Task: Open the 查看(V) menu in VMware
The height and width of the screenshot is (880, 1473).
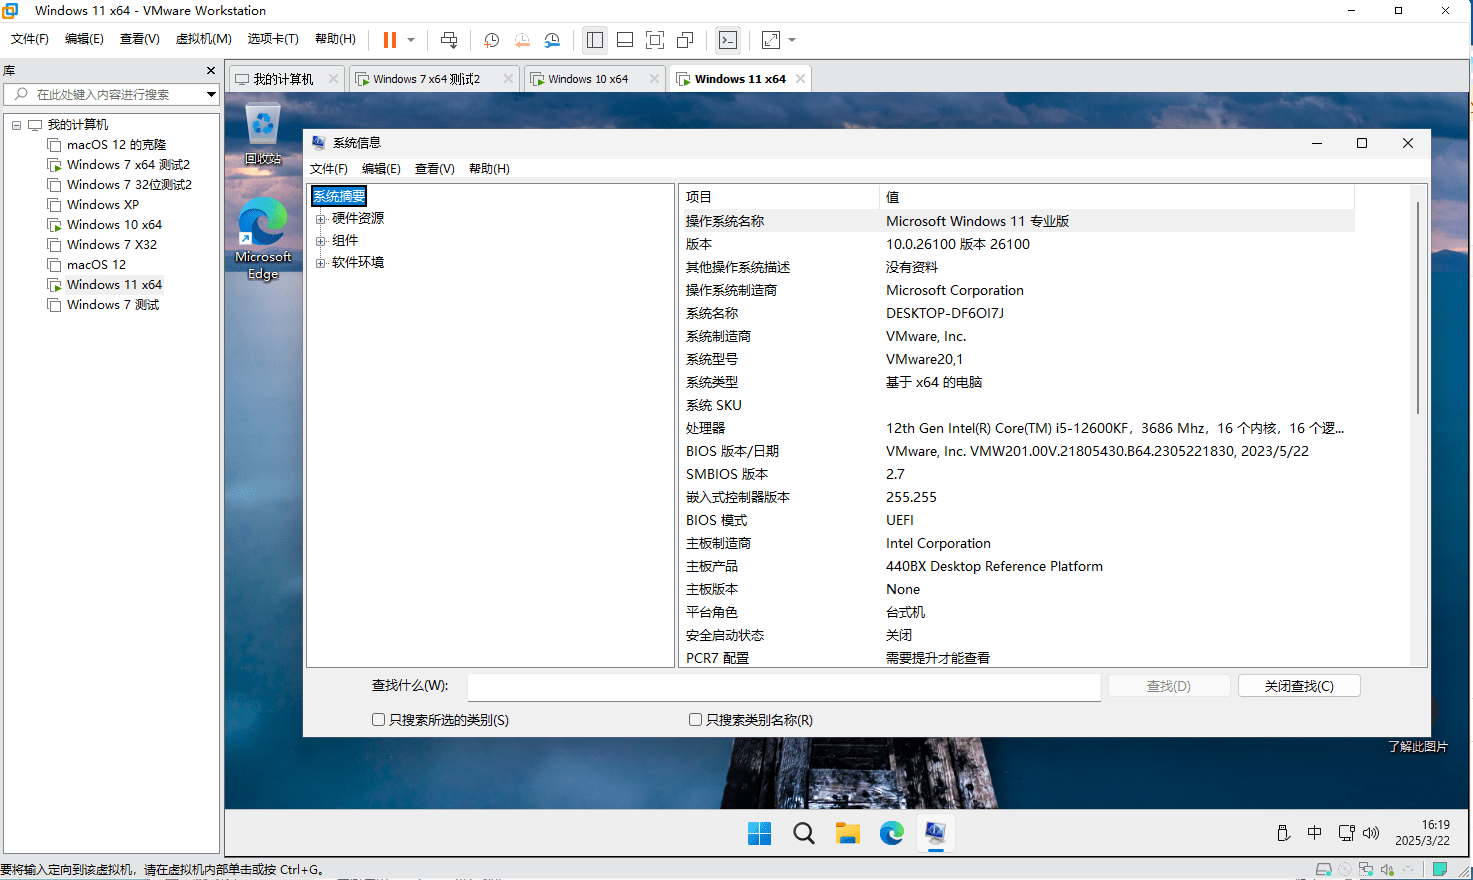Action: click(x=140, y=39)
